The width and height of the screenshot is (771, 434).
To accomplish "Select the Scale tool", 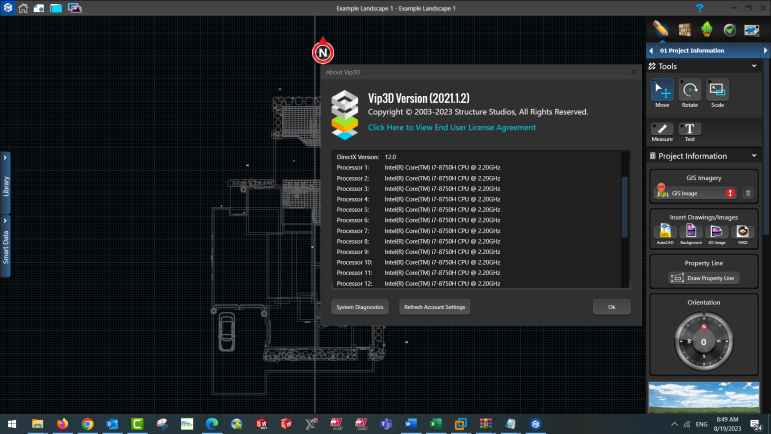I will [x=717, y=94].
